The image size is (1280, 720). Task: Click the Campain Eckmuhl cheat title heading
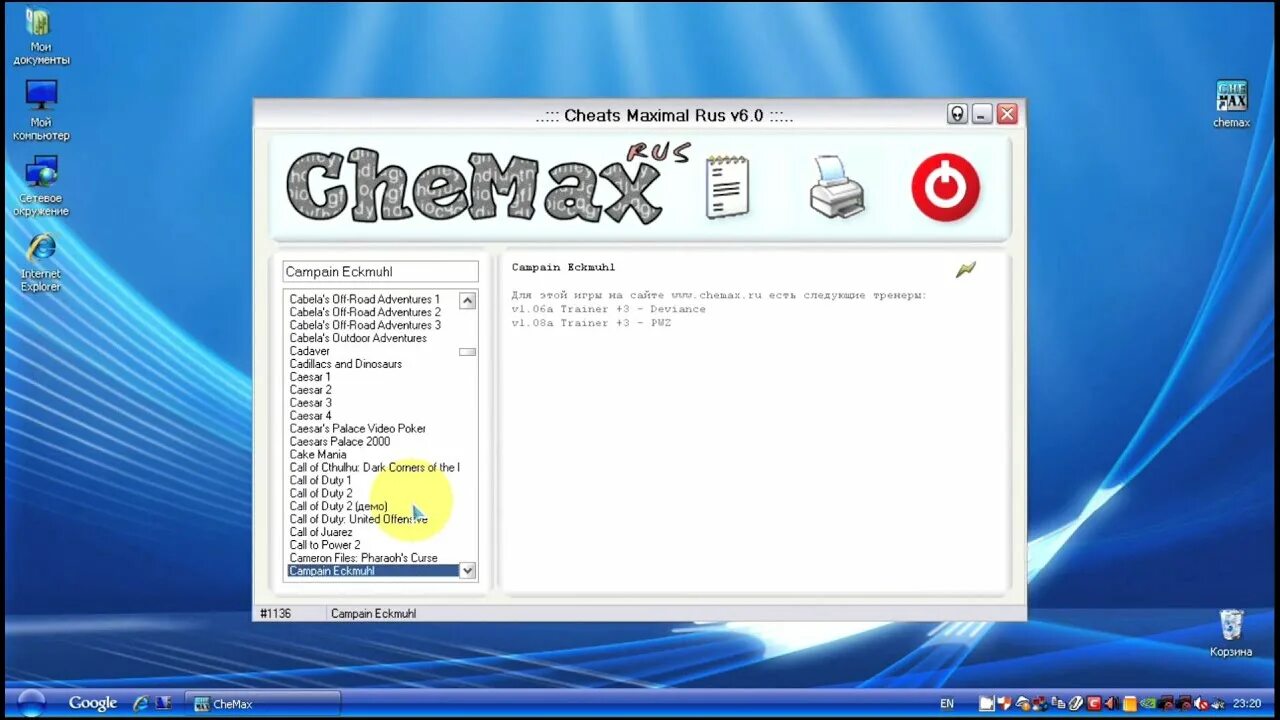coord(563,267)
